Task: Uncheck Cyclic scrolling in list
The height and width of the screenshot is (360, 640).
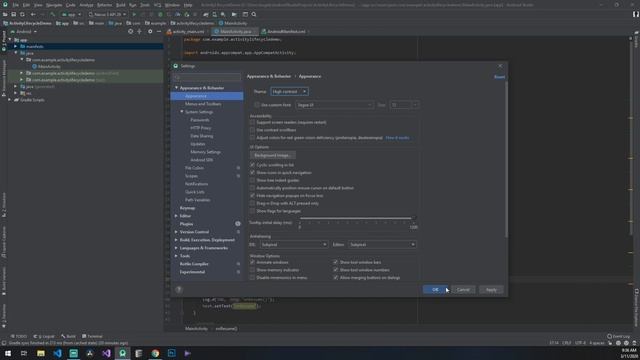Action: pos(252,165)
